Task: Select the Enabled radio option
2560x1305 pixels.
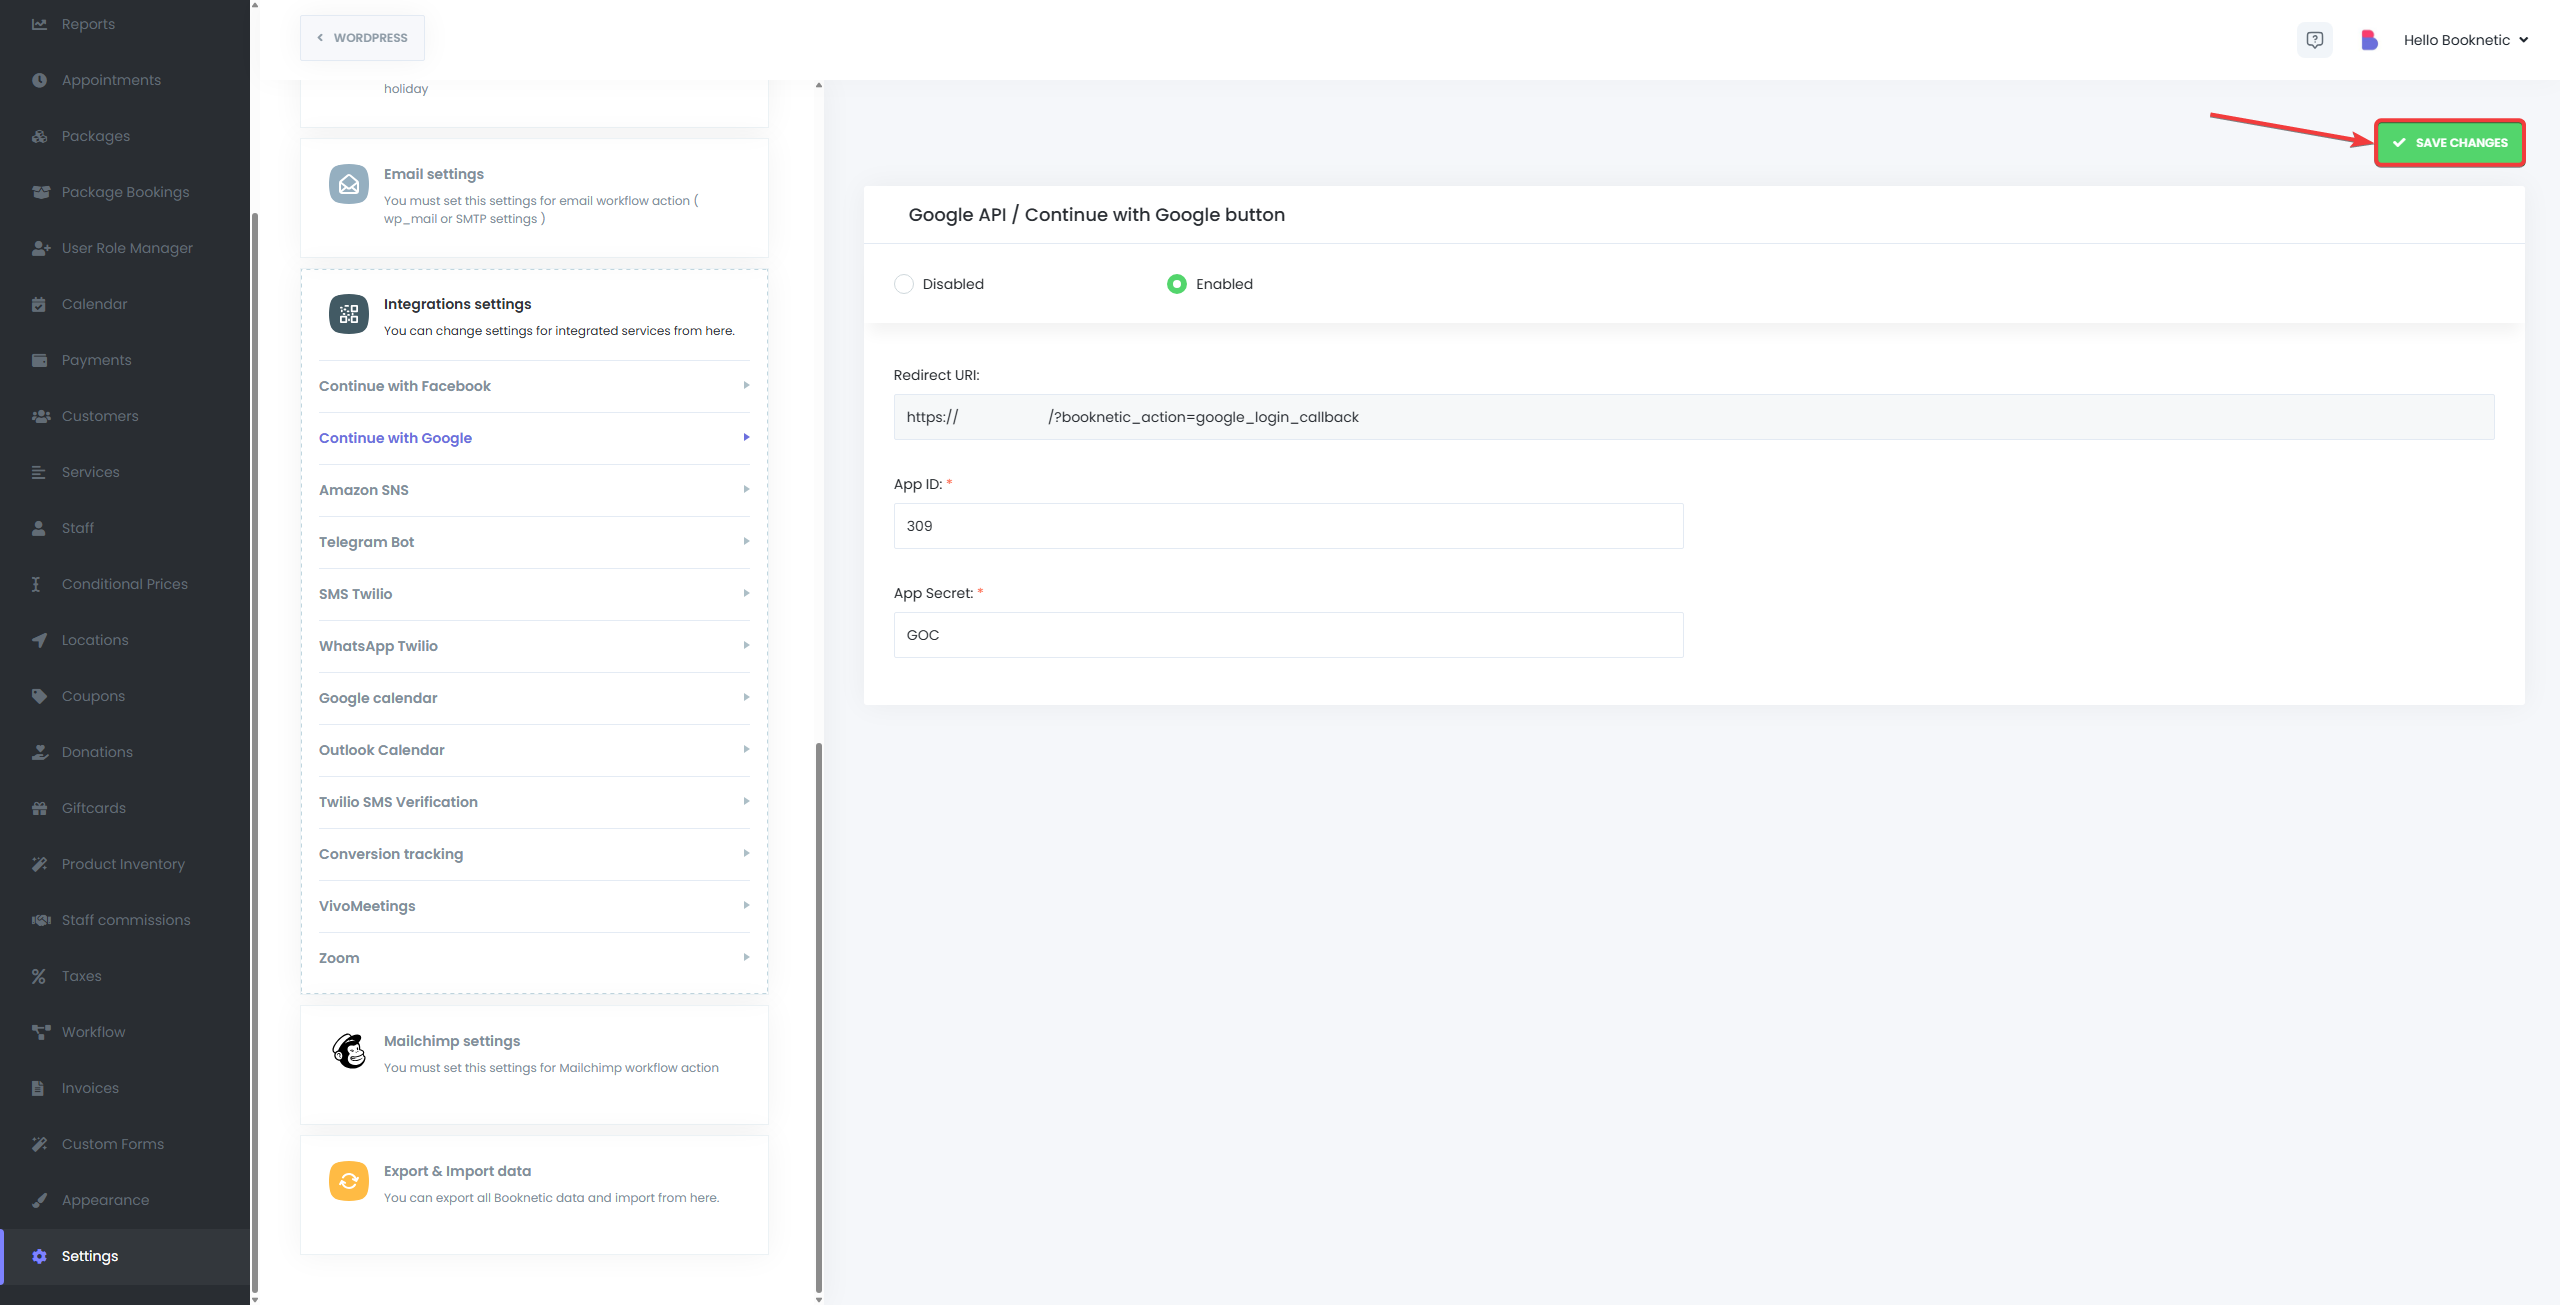Action: (1177, 284)
